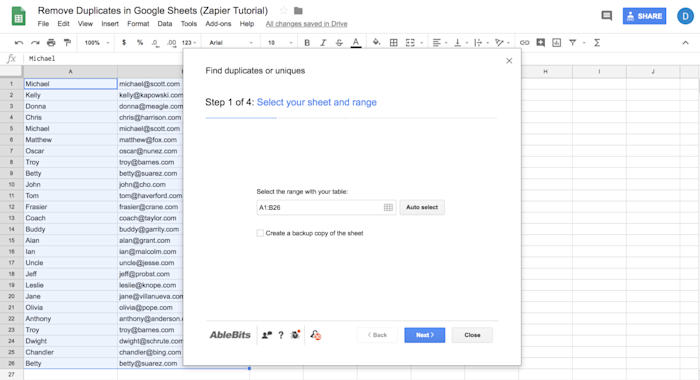
Task: Open the Arial font dropdown
Action: click(231, 43)
